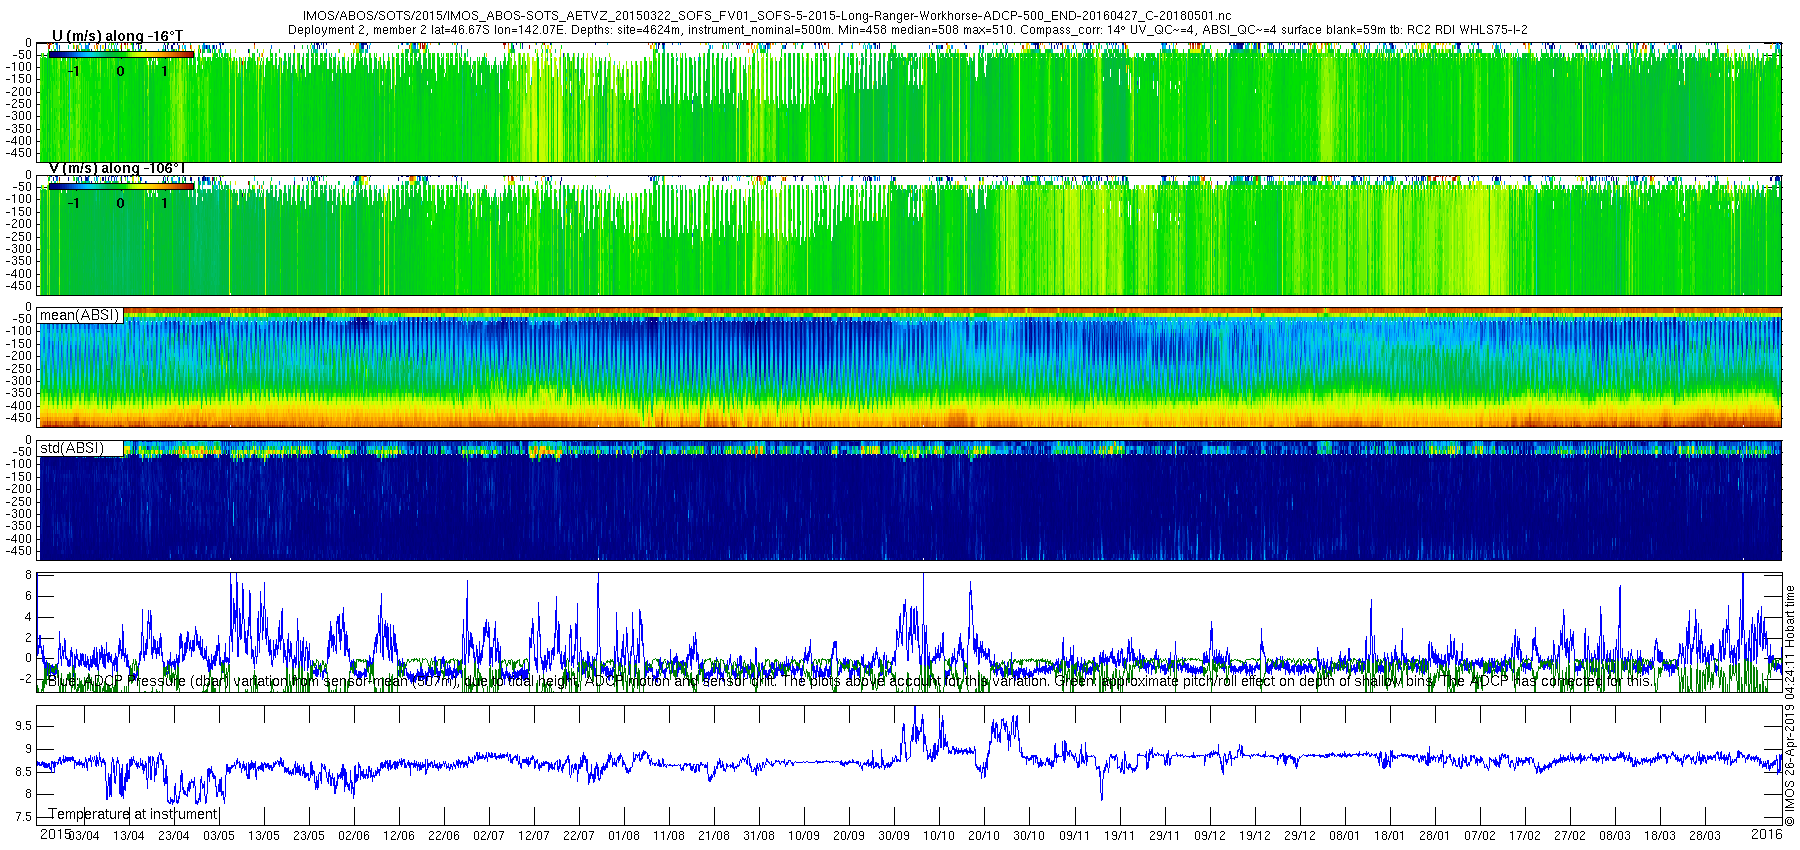Click the '27/02' date tick

coord(1570,836)
